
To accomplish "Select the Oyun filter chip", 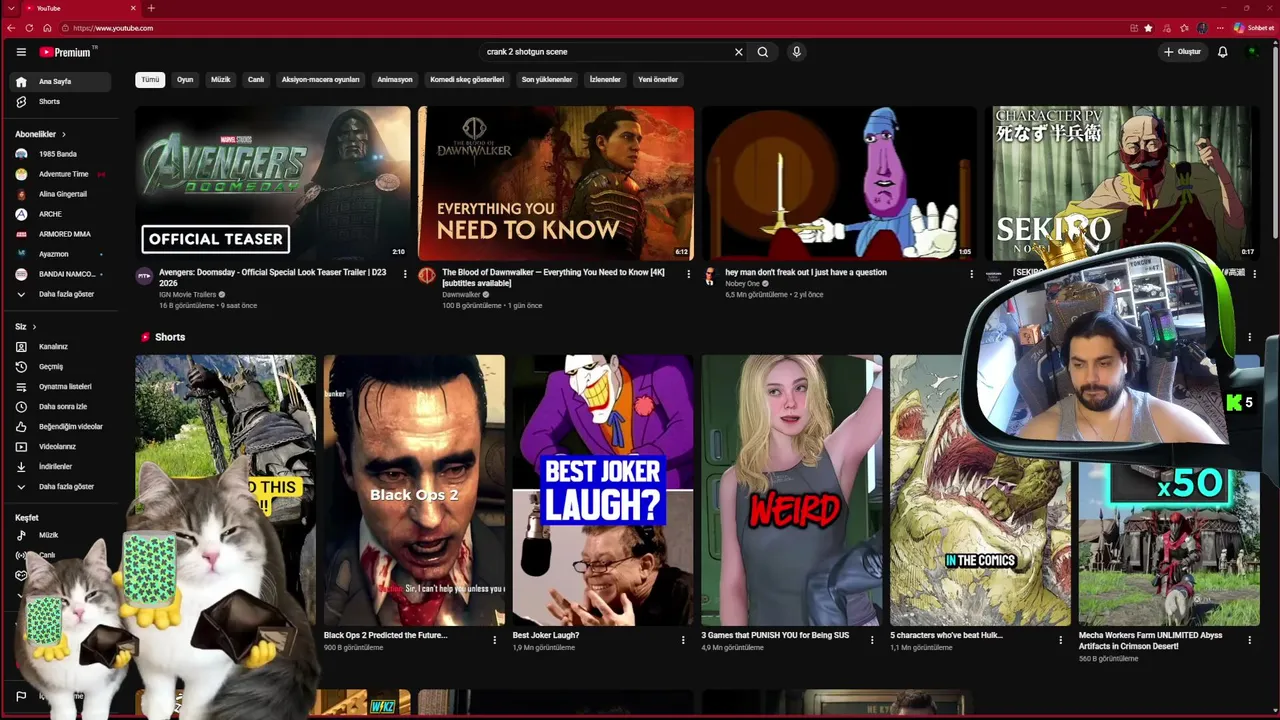I will click(185, 80).
